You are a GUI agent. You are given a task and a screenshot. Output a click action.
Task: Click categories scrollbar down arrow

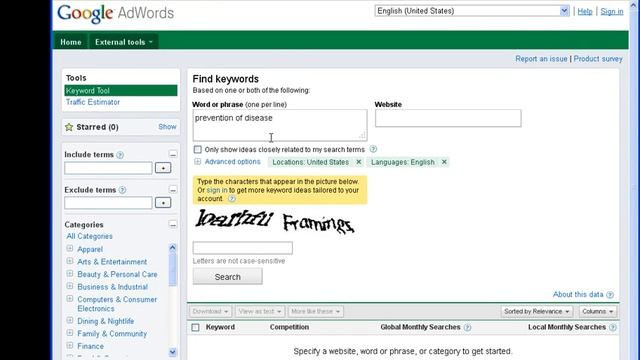click(x=173, y=352)
